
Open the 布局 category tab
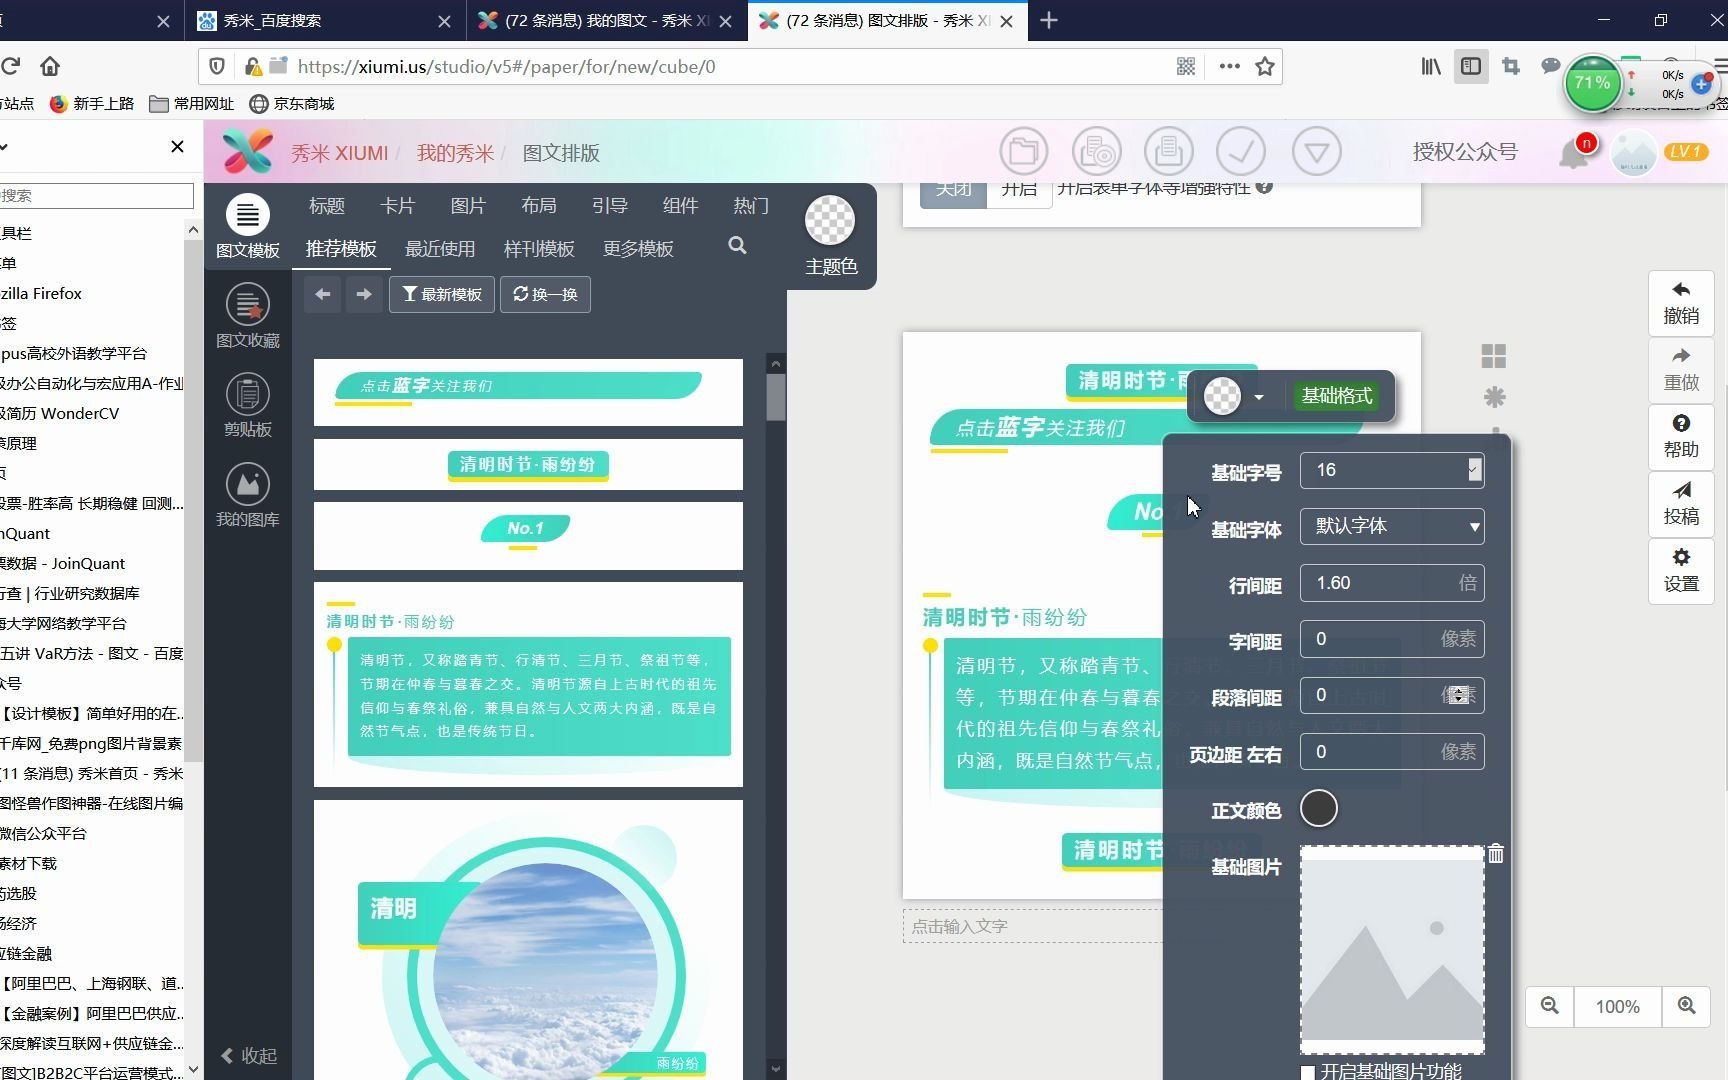[539, 205]
